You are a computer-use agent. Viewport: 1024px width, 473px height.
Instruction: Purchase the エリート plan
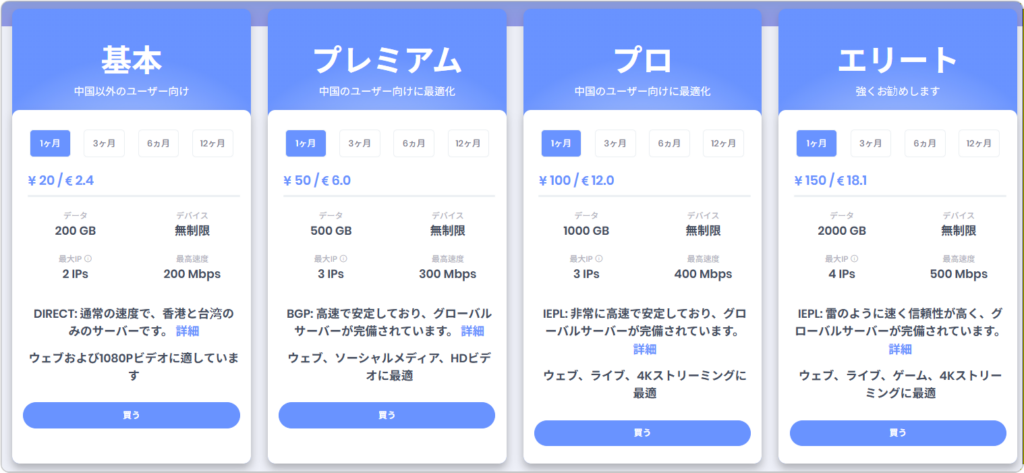click(897, 433)
